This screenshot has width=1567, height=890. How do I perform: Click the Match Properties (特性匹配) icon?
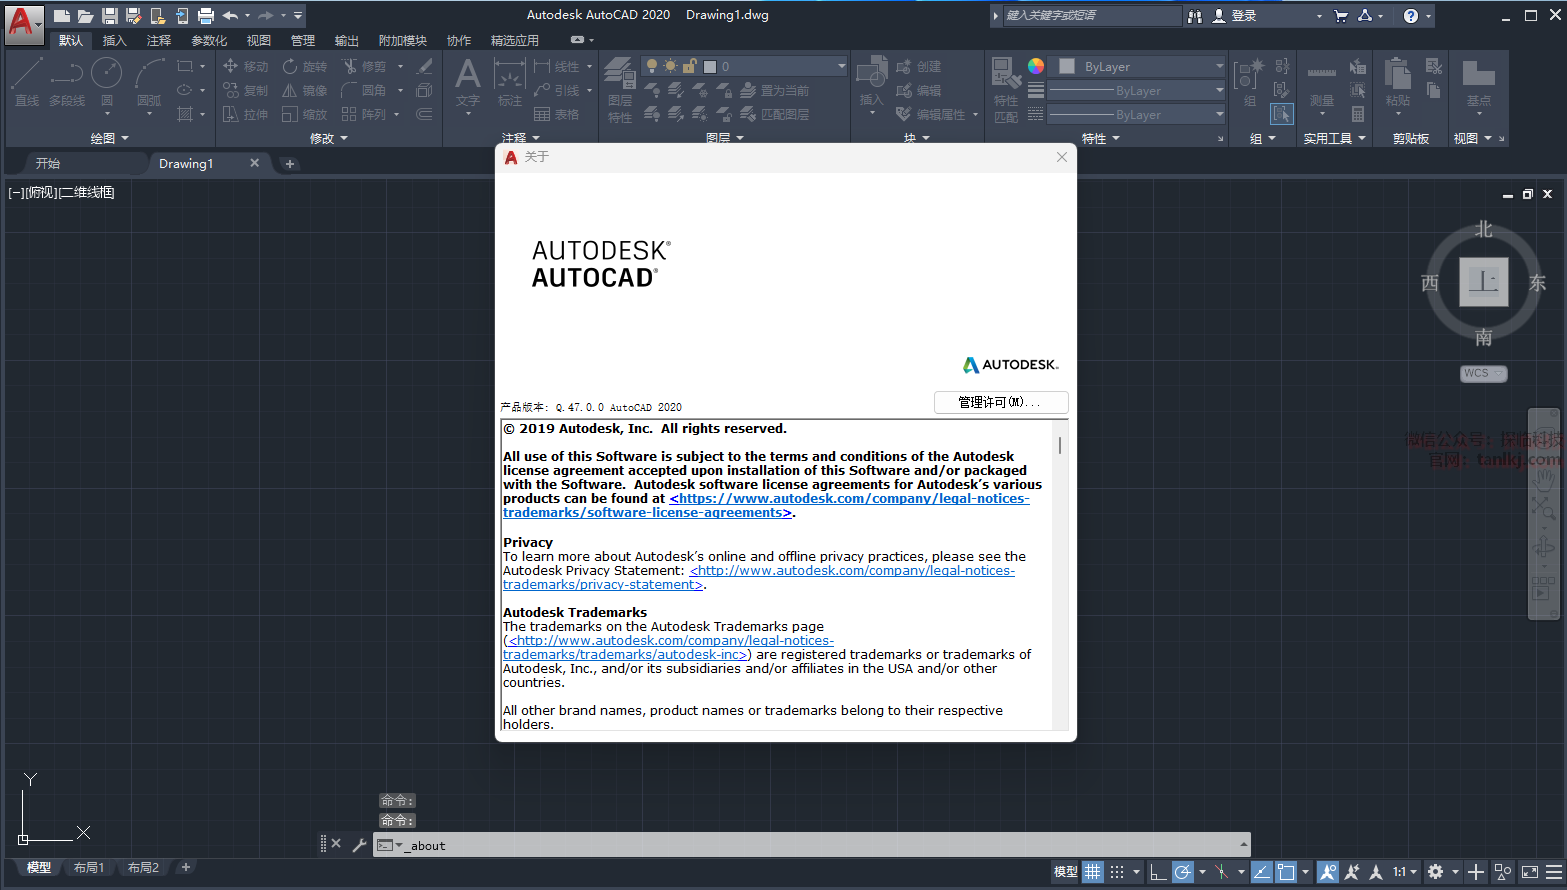pos(1006,88)
